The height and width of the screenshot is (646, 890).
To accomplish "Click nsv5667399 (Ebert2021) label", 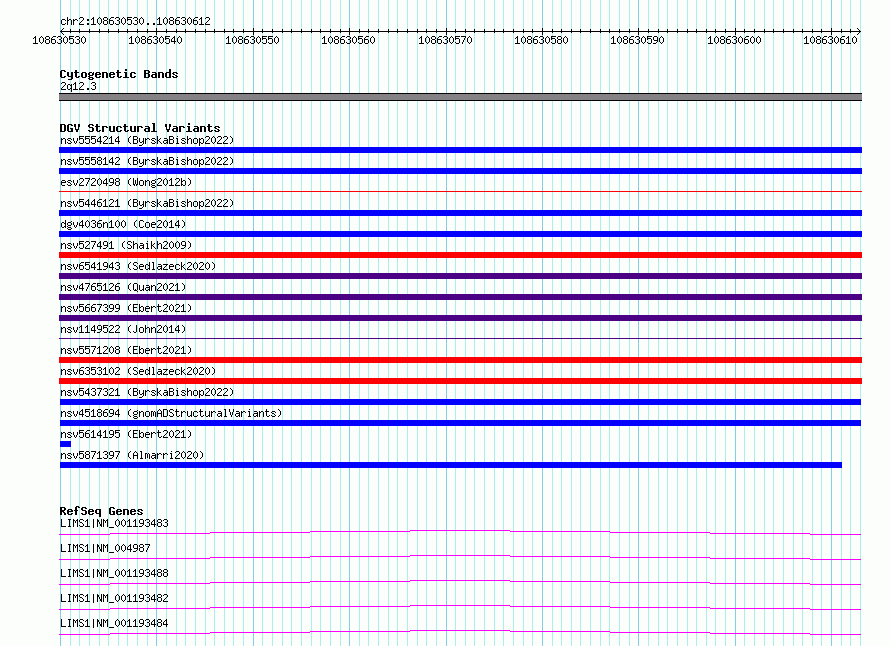I will (126, 308).
